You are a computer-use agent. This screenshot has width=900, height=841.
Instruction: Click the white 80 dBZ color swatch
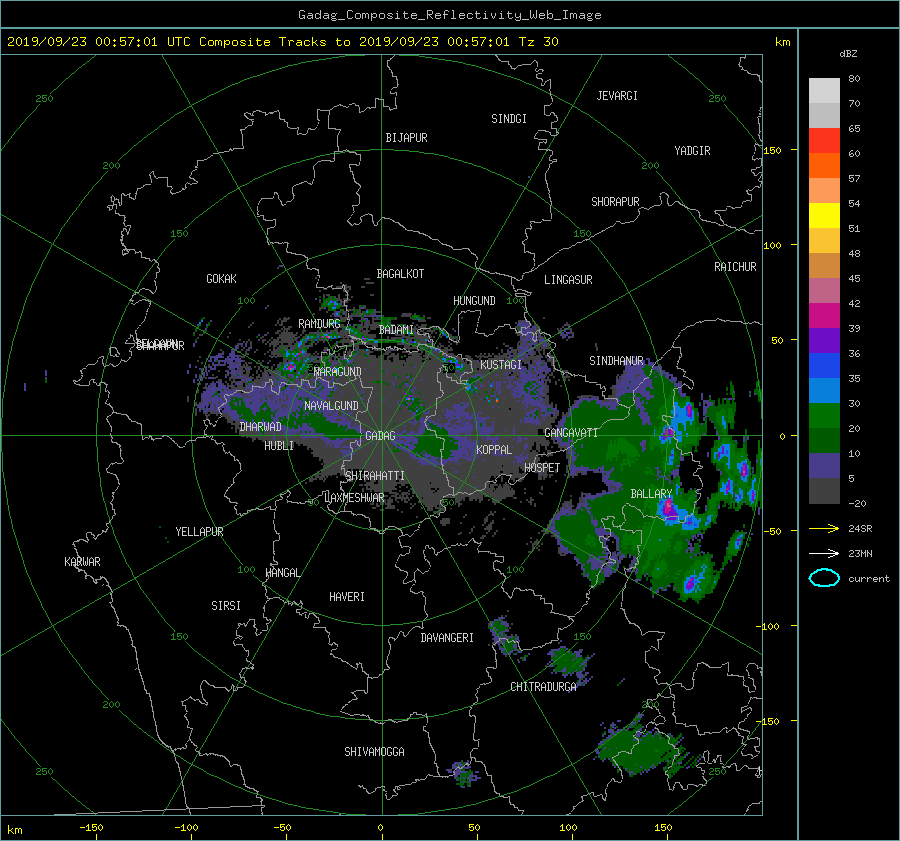(x=824, y=90)
